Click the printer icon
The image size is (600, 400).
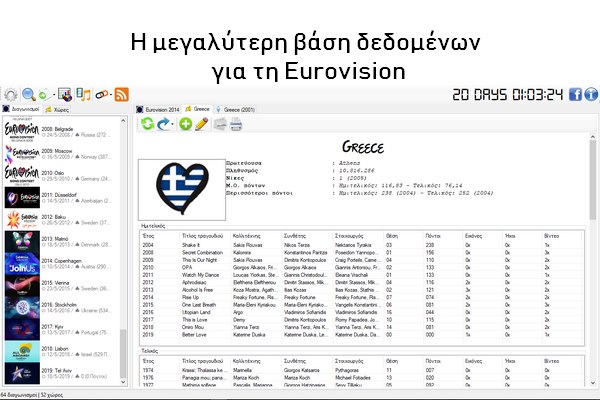pos(236,124)
